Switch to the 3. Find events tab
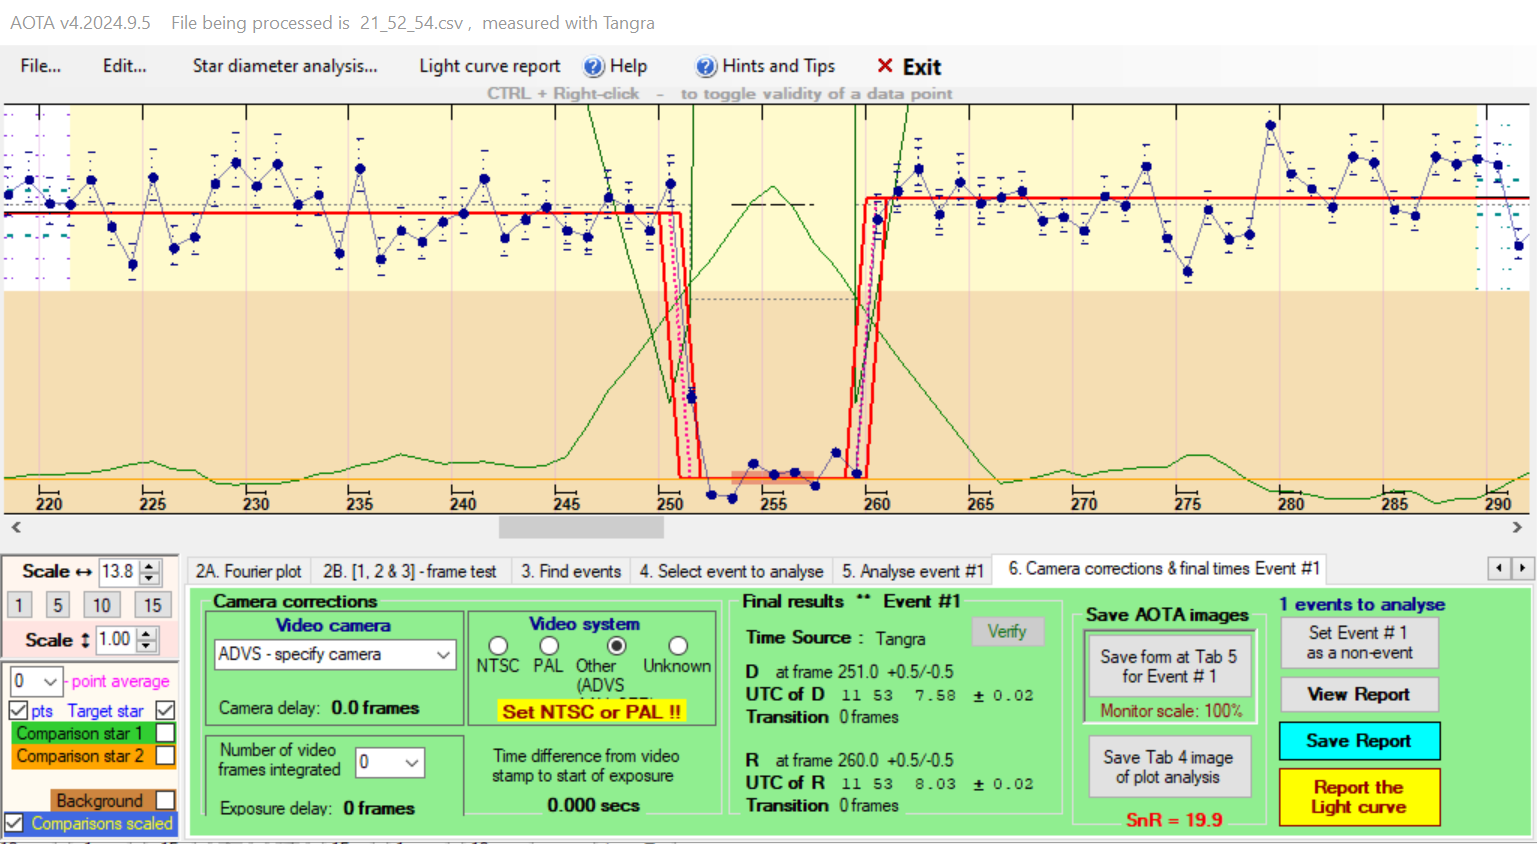The image size is (1537, 844). click(571, 571)
